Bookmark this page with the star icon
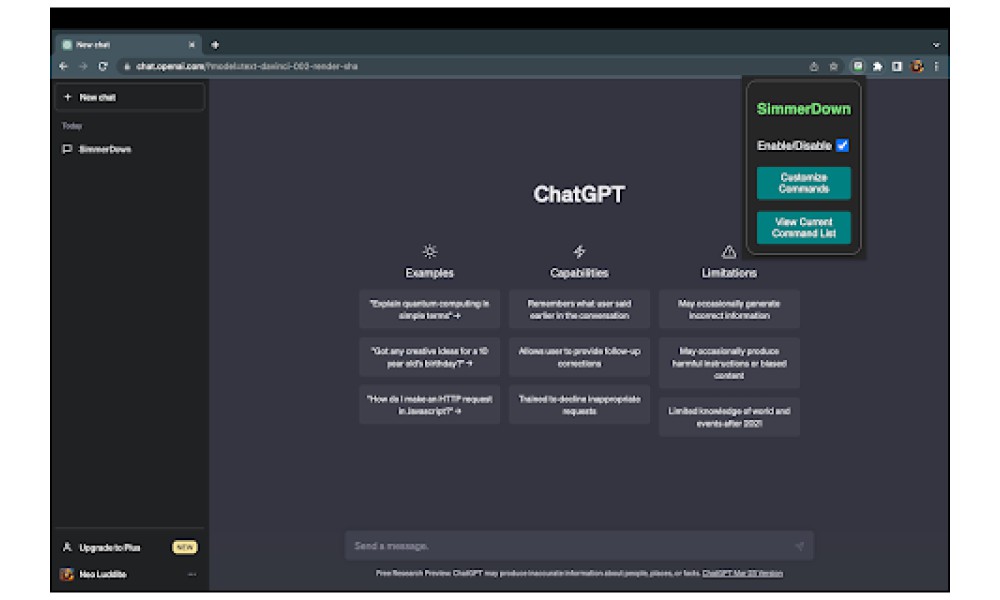 [833, 66]
